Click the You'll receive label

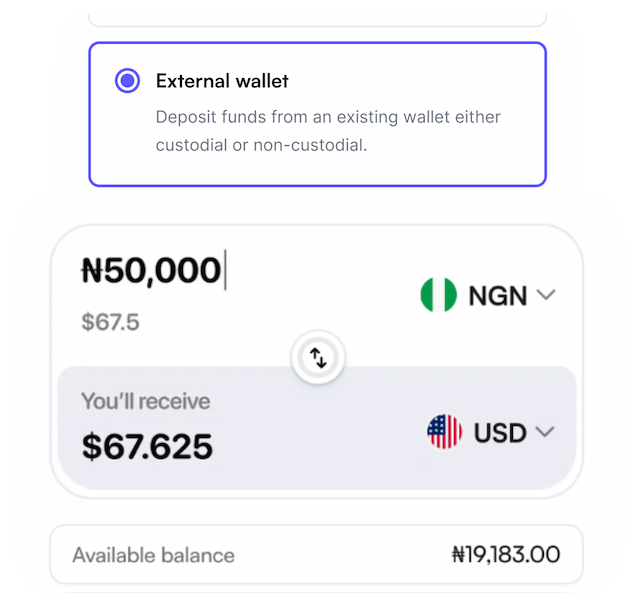click(x=145, y=402)
